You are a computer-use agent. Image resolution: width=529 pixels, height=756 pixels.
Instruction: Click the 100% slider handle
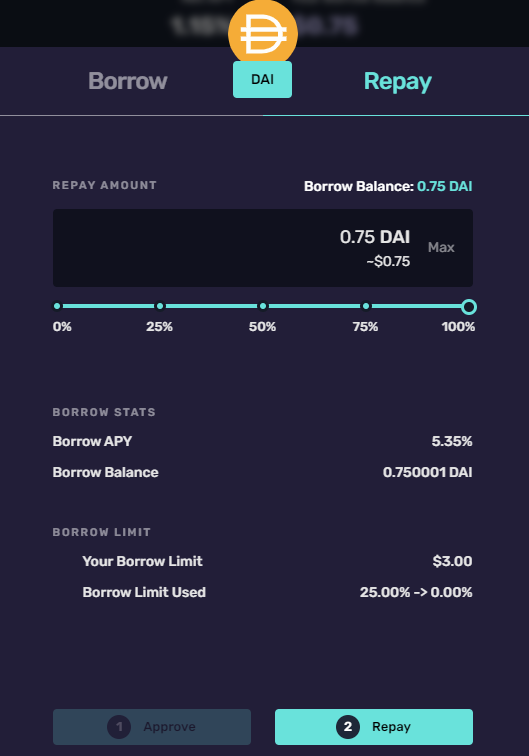point(469,307)
